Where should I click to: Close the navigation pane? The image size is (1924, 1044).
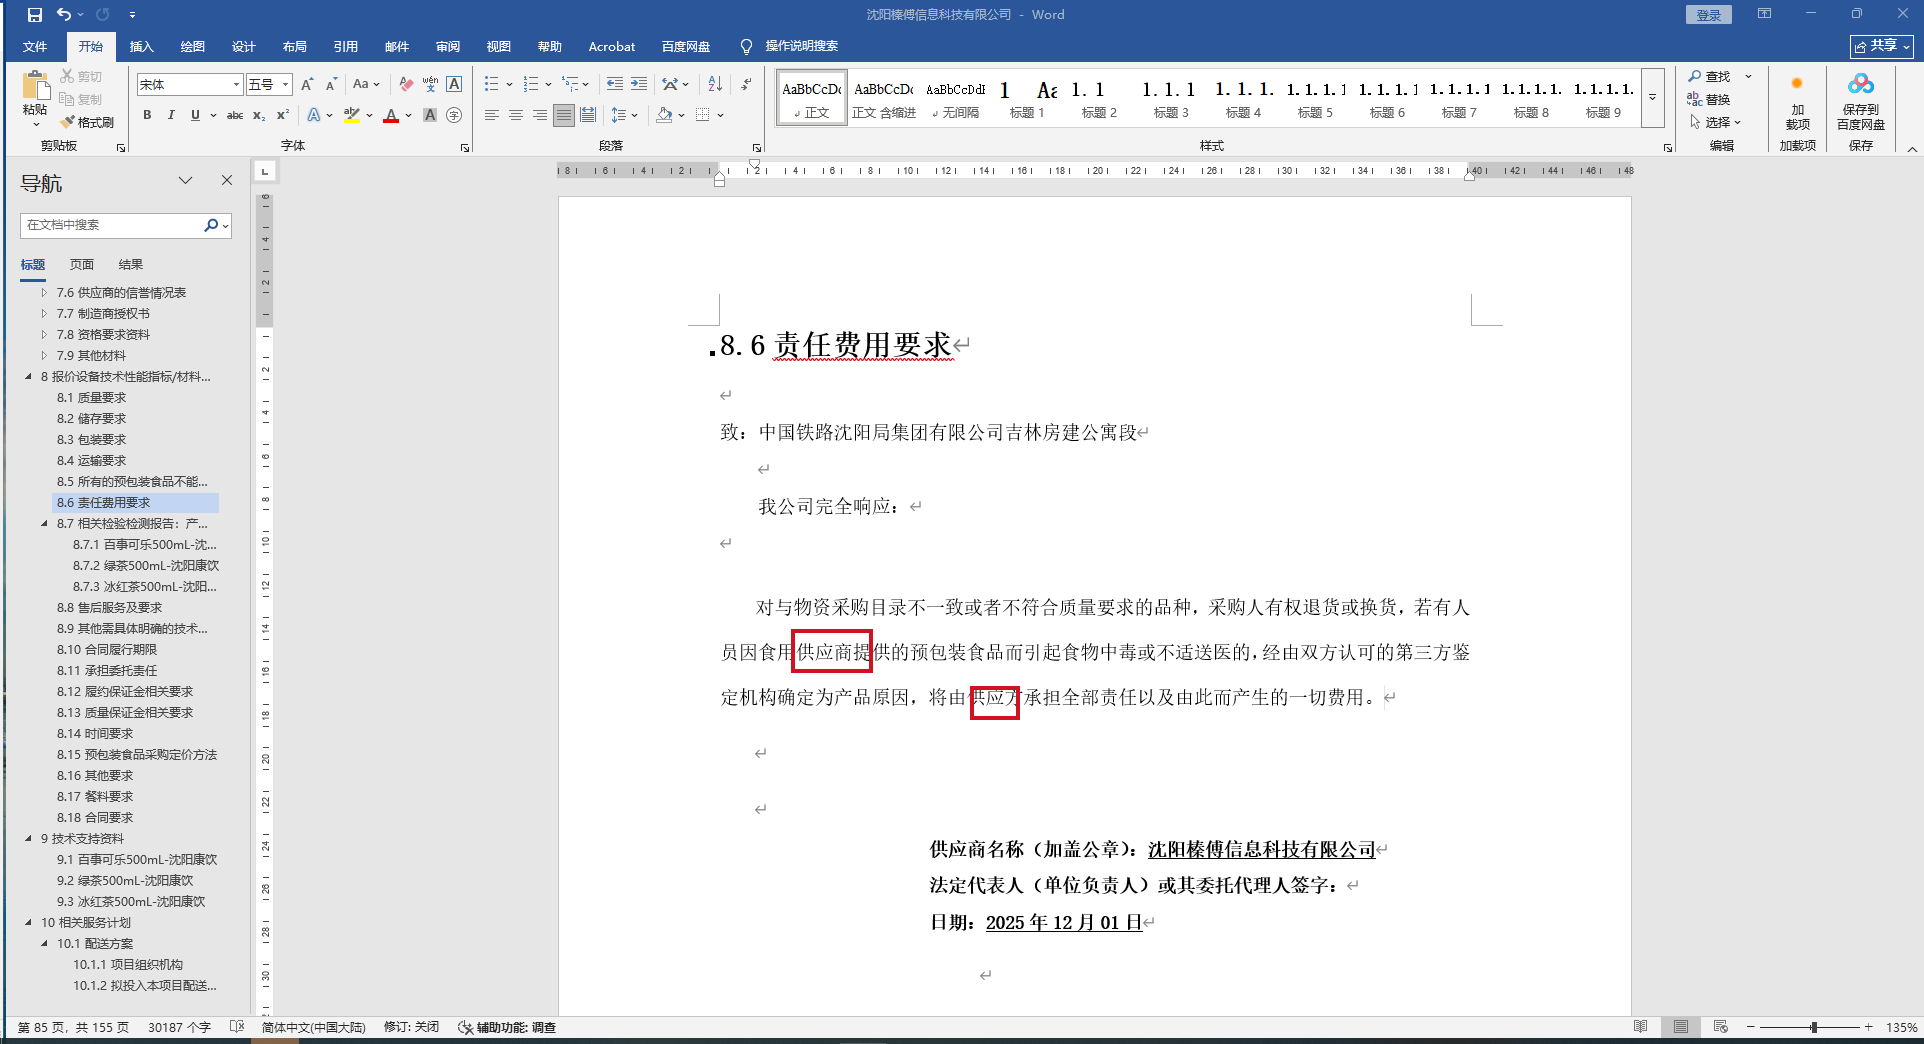point(227,180)
